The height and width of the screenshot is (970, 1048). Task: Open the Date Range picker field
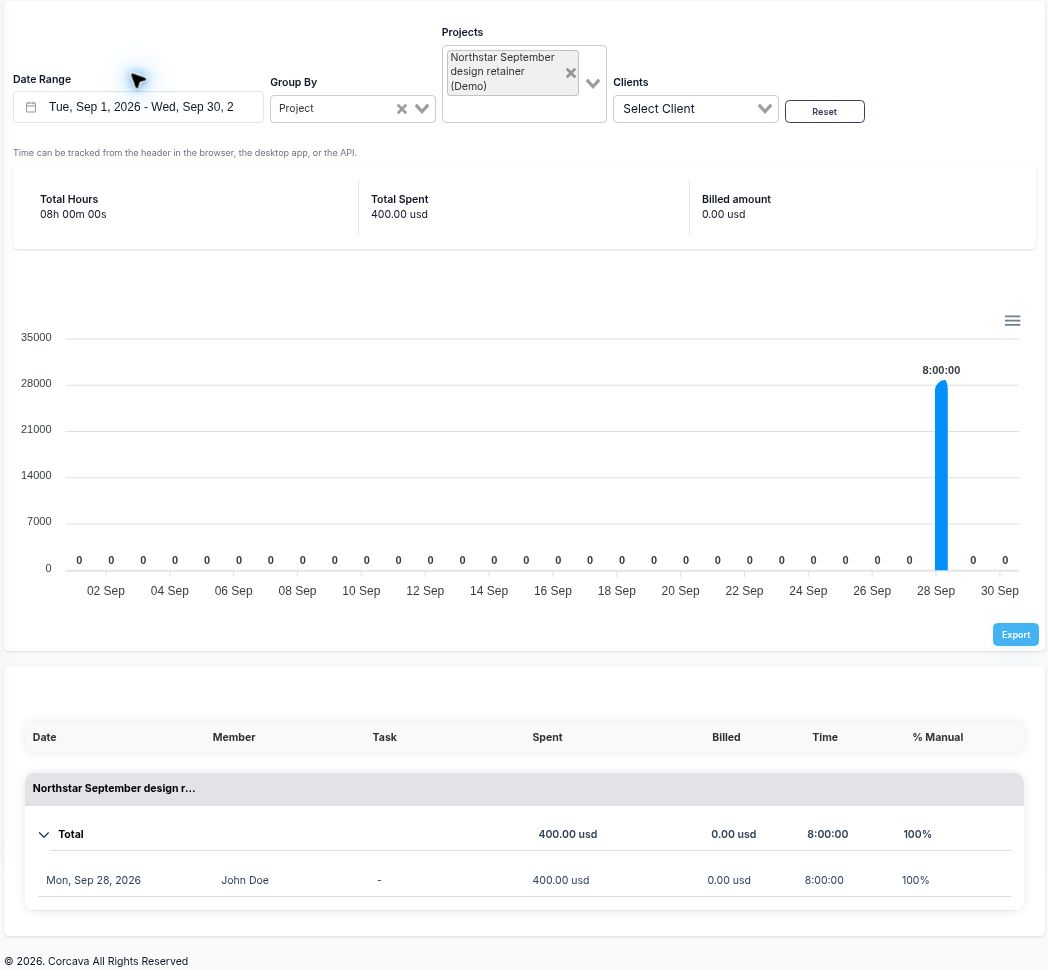point(138,107)
